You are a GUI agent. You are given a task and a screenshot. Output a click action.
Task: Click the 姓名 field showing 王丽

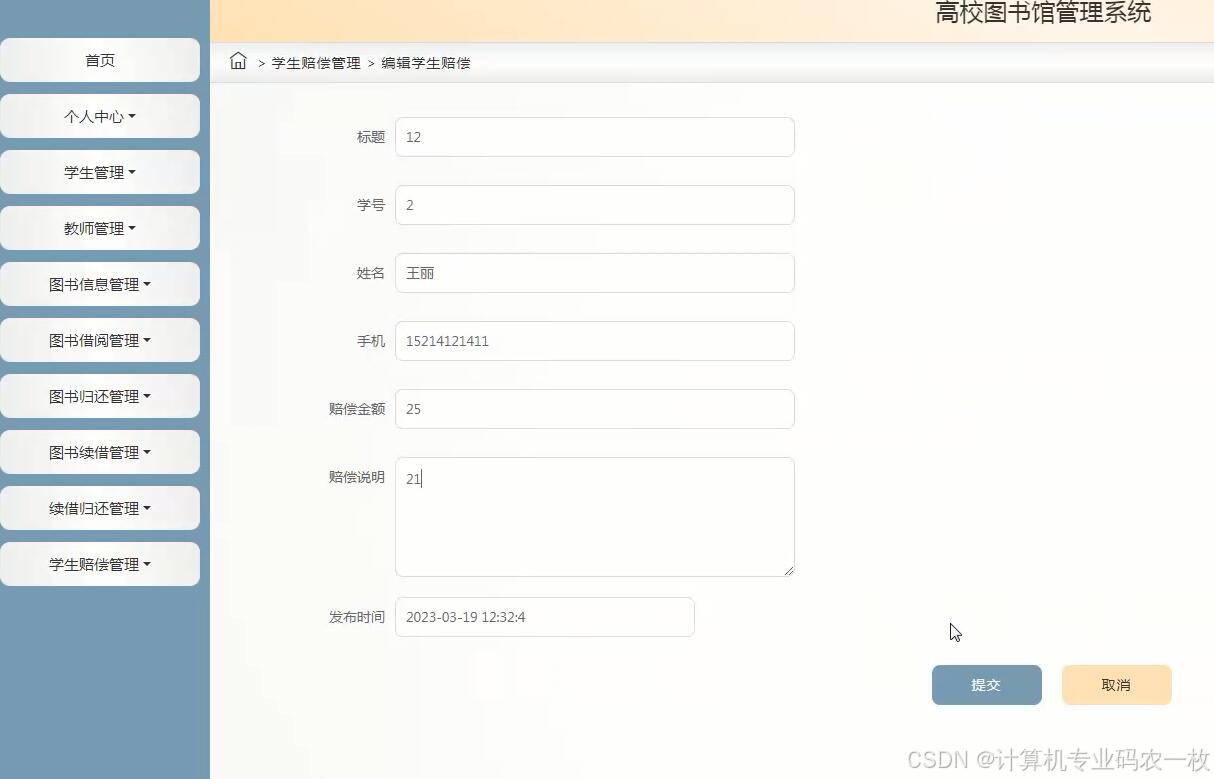[594, 273]
